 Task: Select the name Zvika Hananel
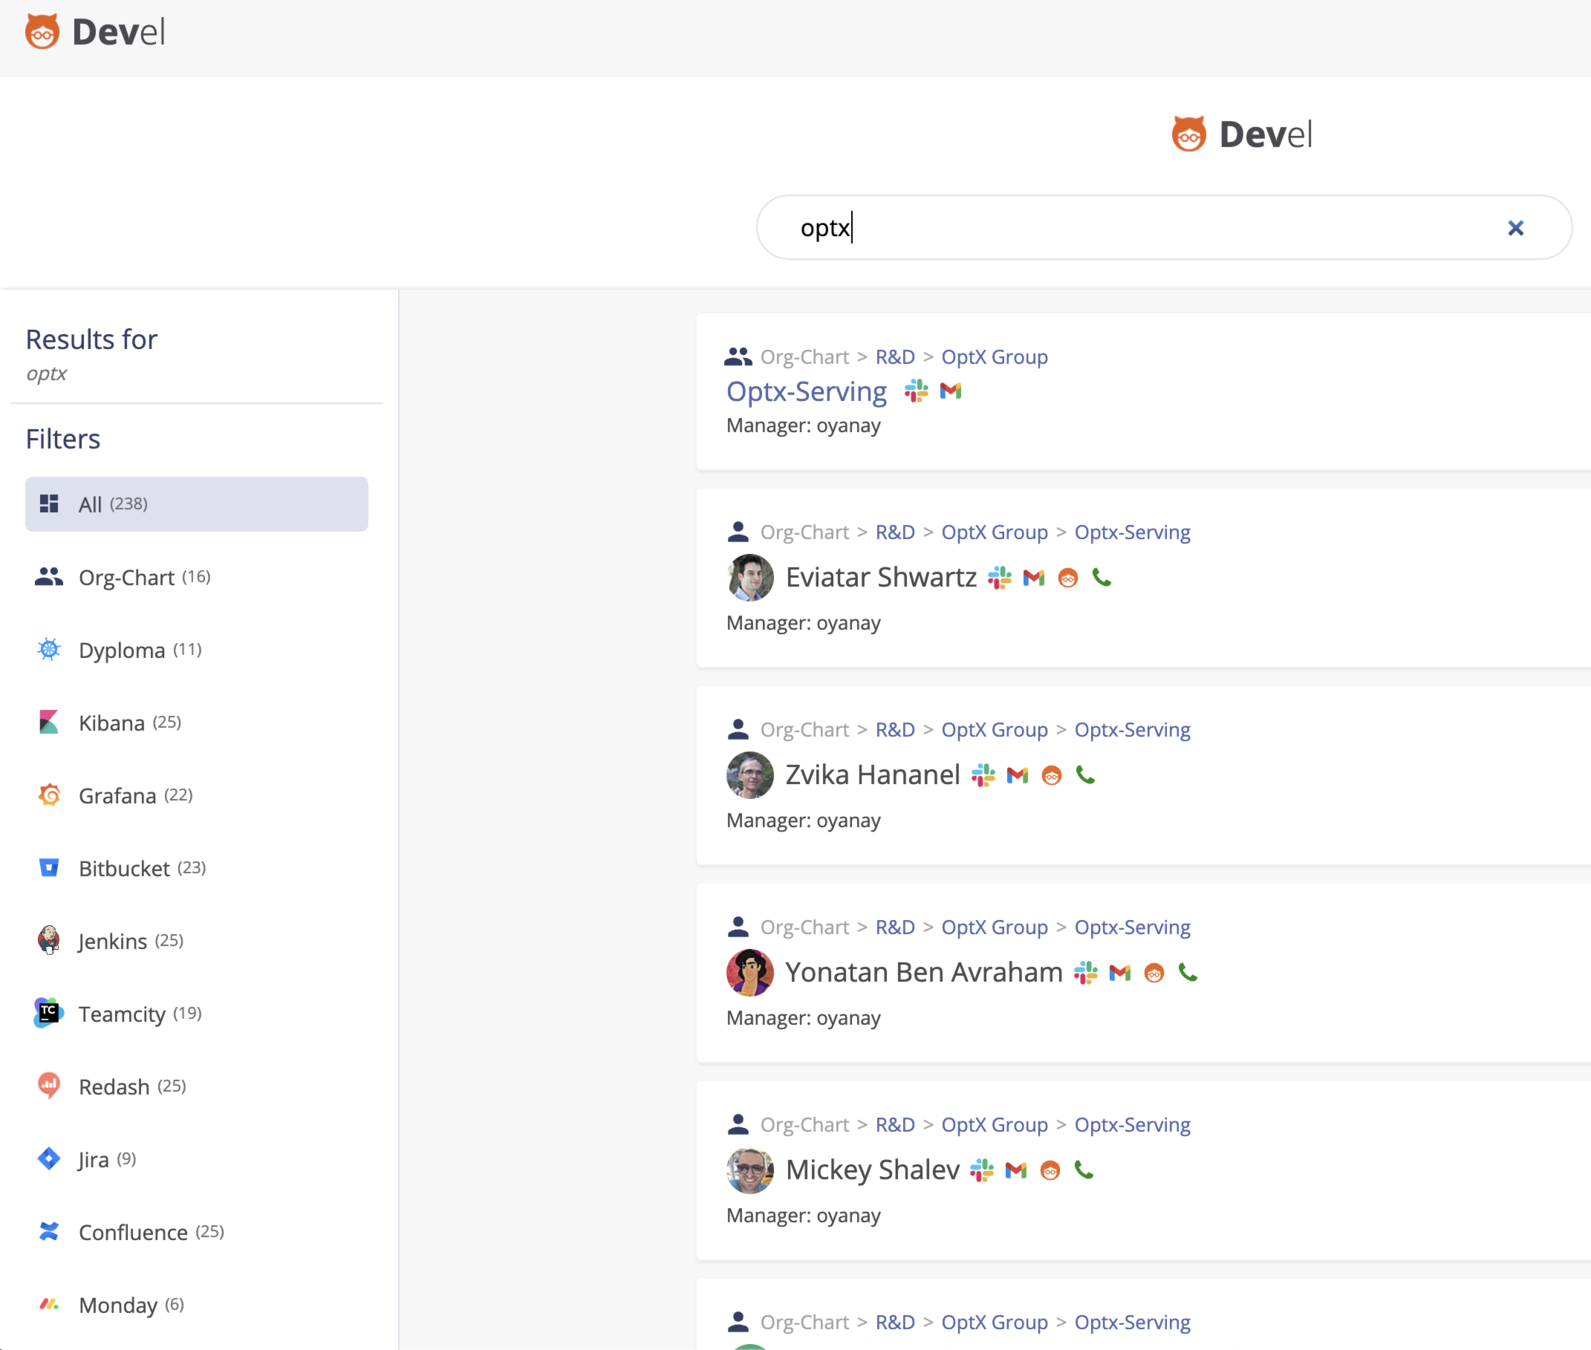coord(872,775)
